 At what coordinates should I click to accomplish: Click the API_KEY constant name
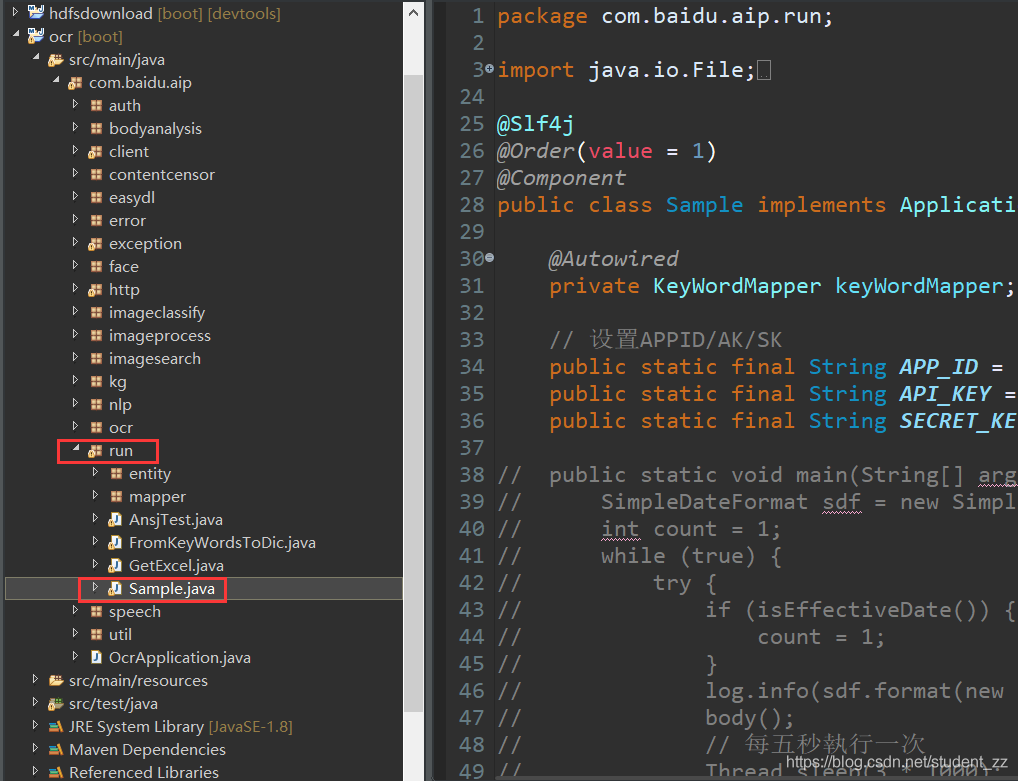coord(945,394)
